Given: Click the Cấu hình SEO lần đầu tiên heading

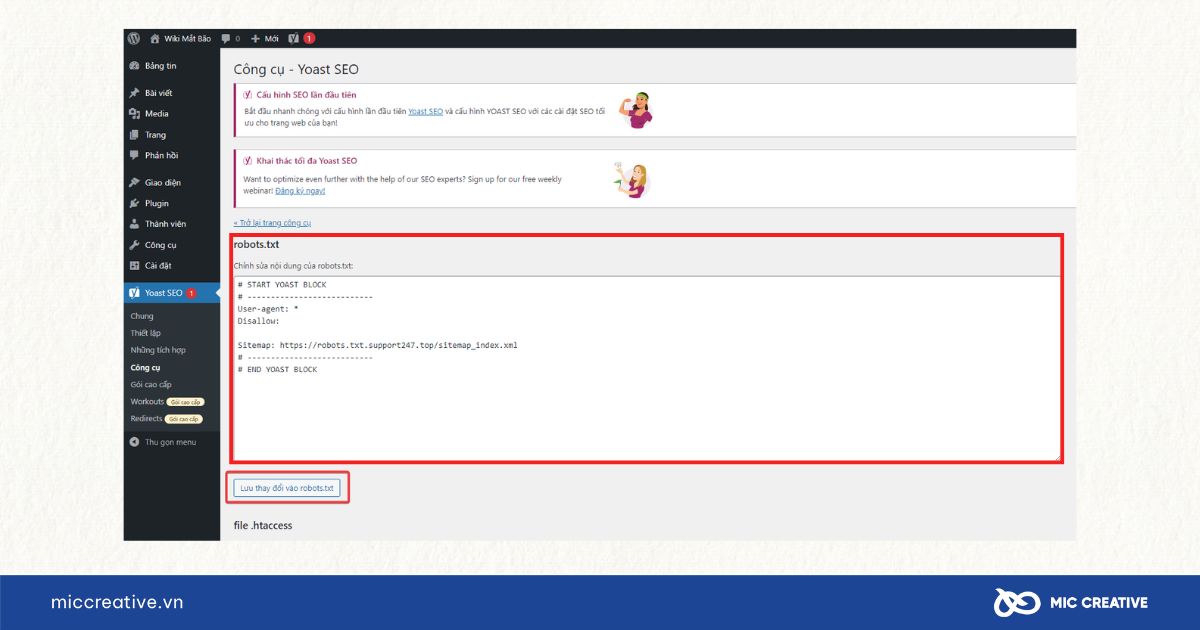Looking at the screenshot, I should pyautogui.click(x=306, y=95).
